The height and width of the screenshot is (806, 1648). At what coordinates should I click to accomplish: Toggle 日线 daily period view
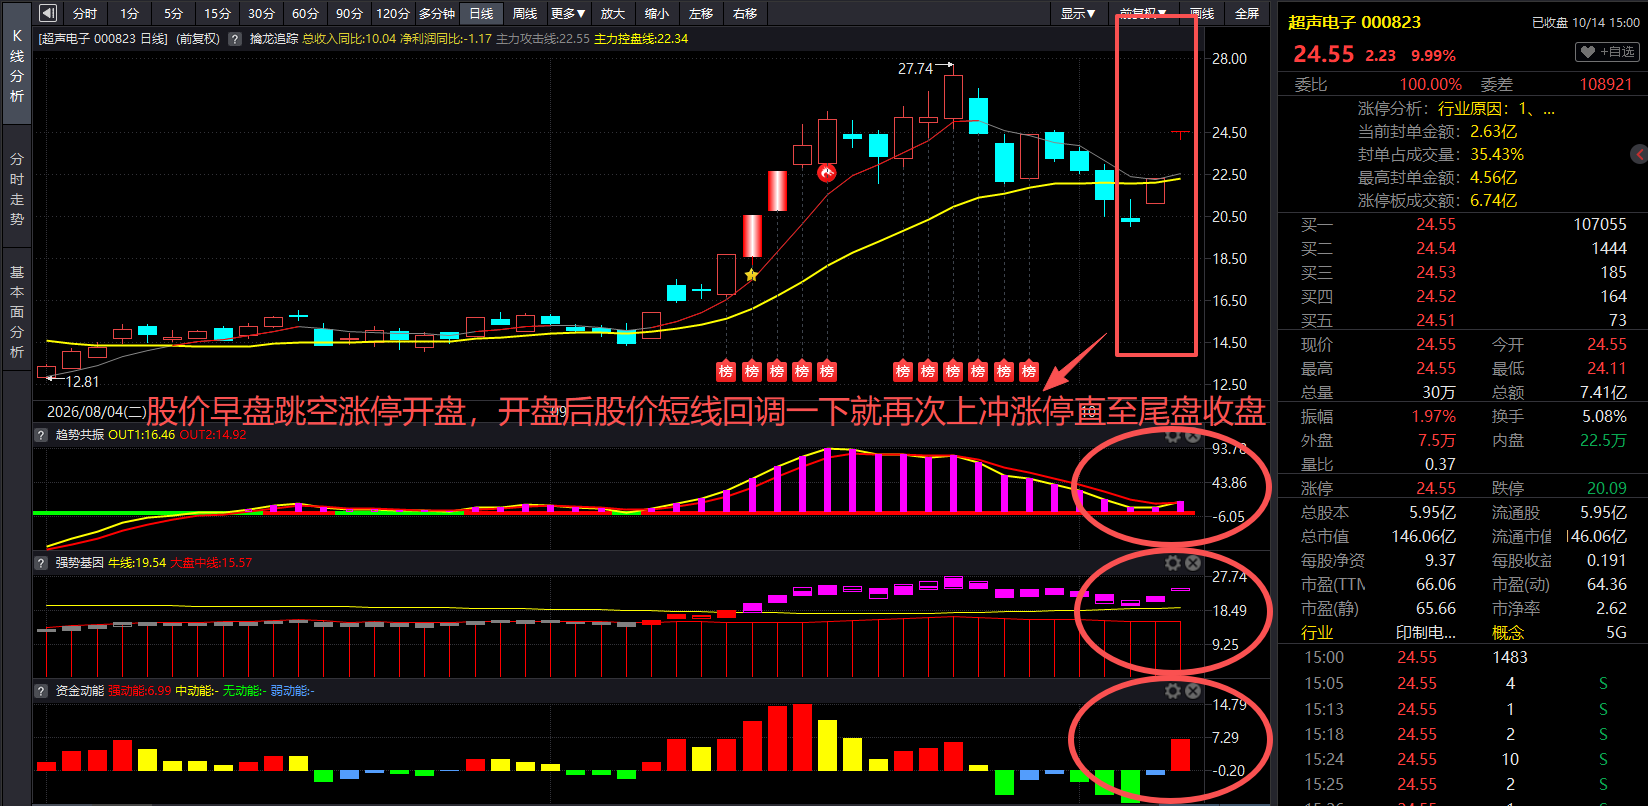[481, 13]
